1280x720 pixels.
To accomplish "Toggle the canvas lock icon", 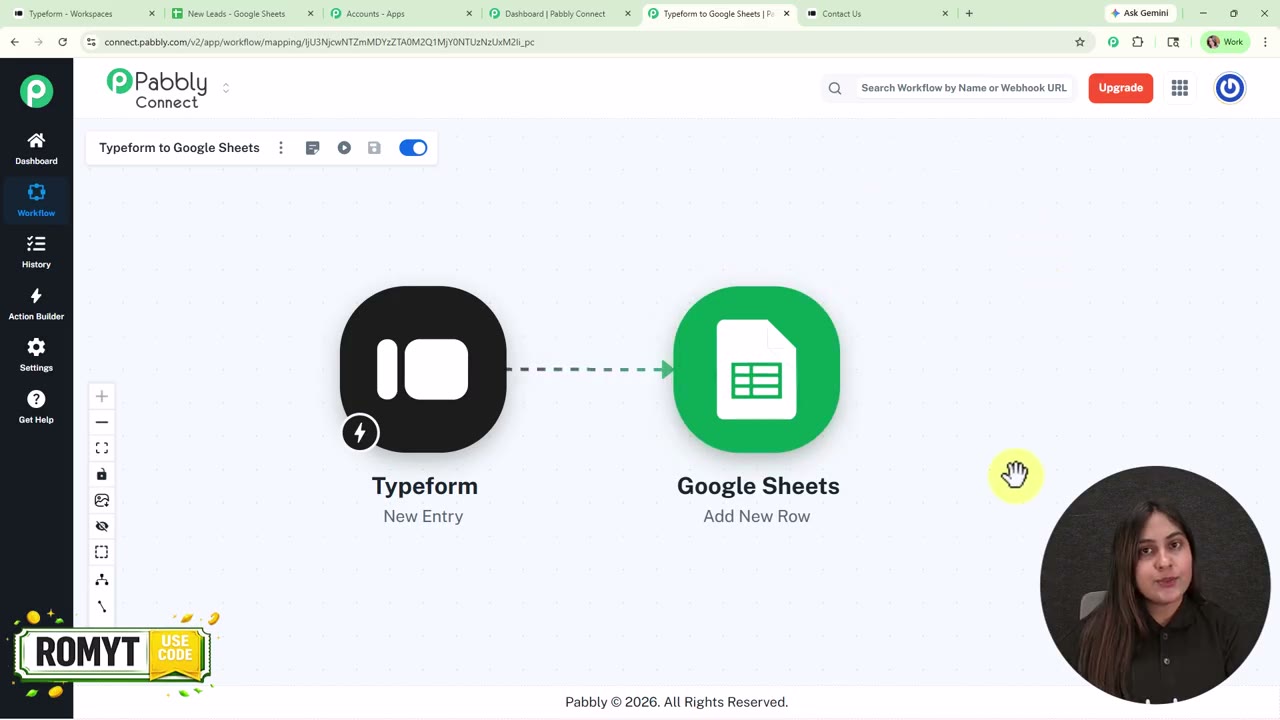I will pos(101,474).
